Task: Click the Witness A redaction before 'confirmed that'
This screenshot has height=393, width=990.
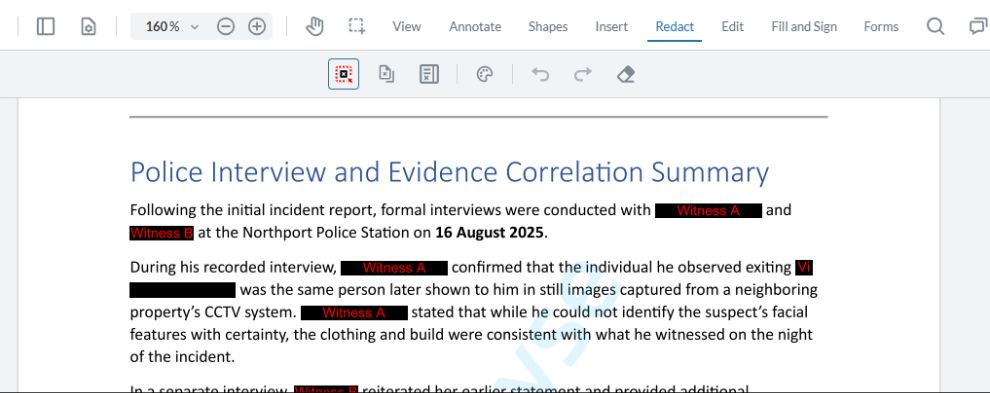Action: pos(395,268)
